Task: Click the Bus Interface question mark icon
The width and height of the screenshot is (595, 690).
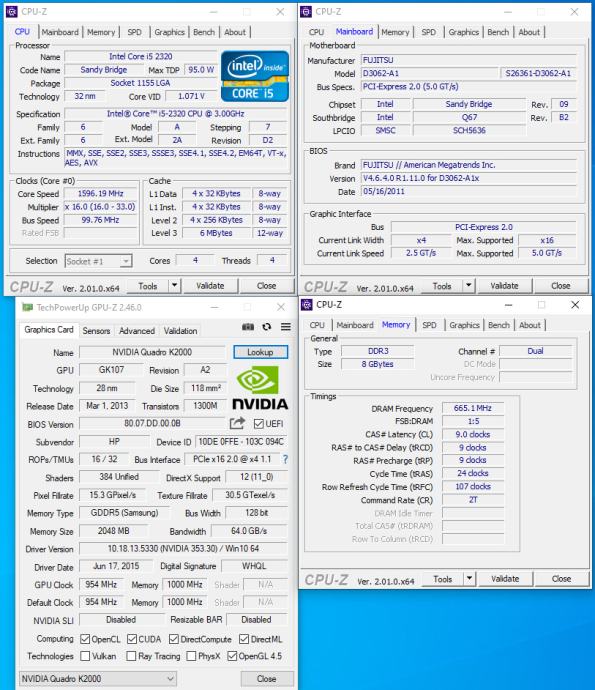Action: [285, 459]
